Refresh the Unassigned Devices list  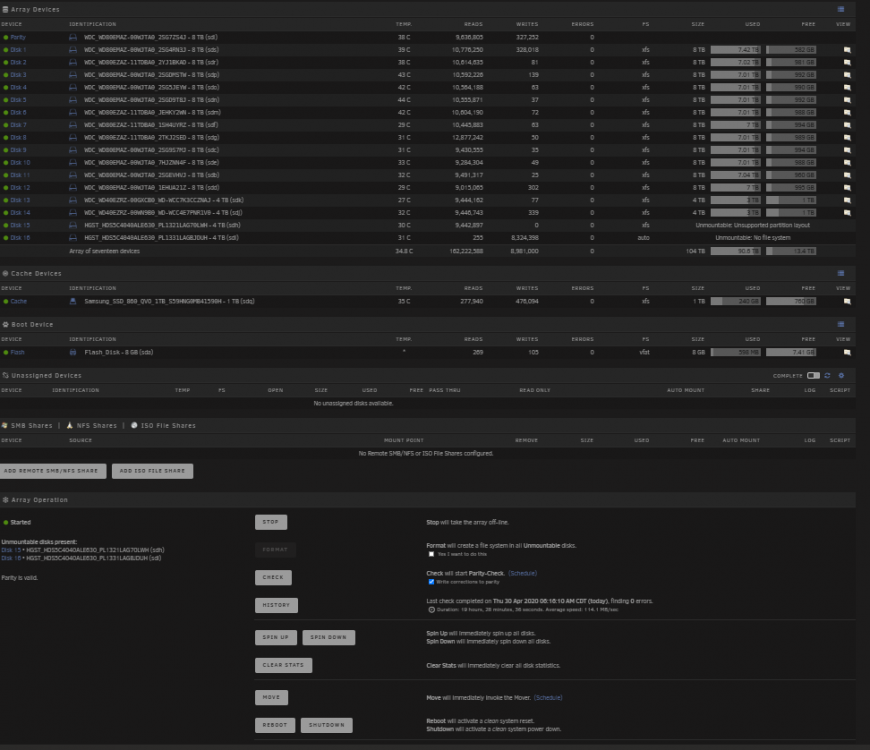pos(827,376)
